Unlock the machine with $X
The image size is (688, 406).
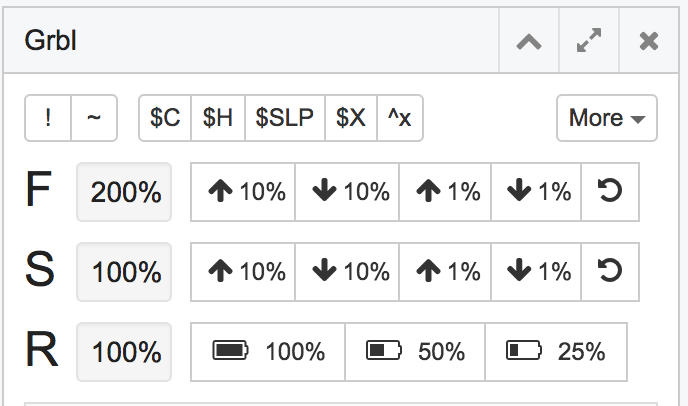click(x=350, y=118)
